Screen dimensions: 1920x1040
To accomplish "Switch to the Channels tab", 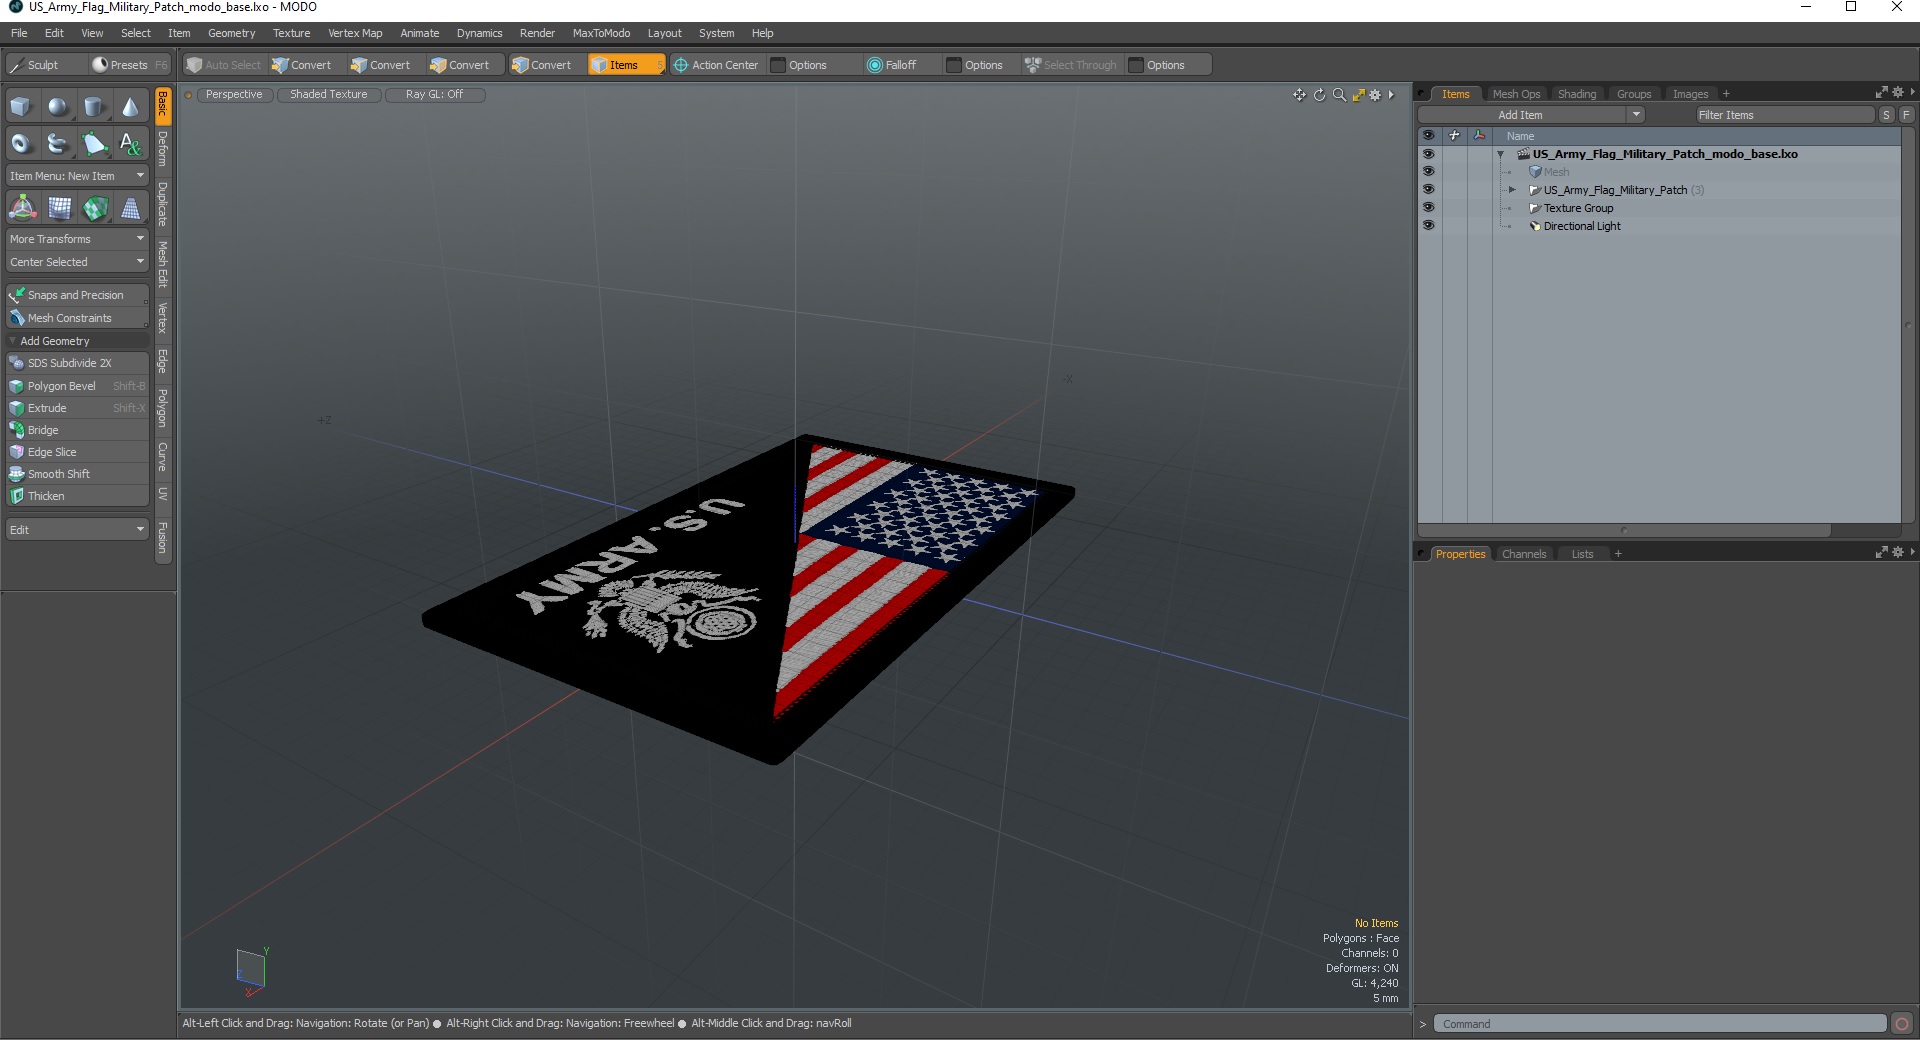I will pos(1524,554).
